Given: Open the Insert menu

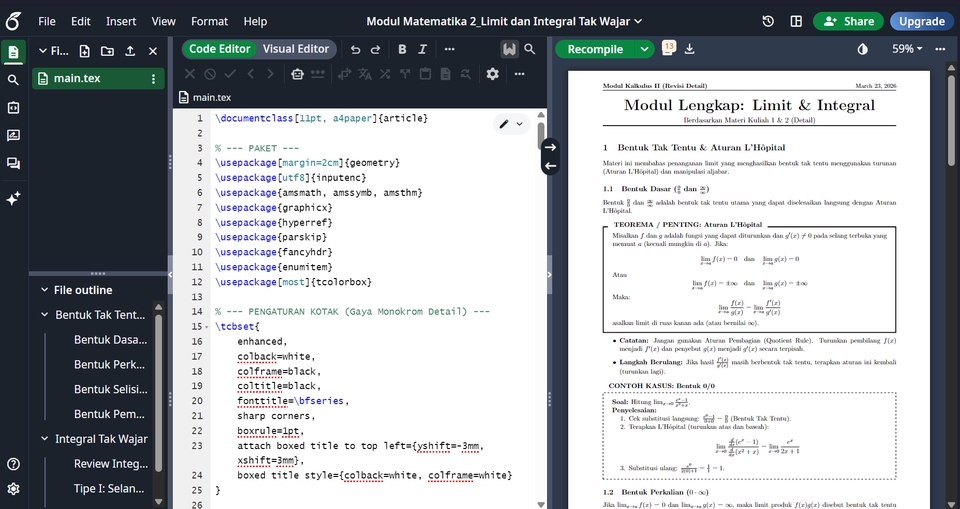Looking at the screenshot, I should (121, 21).
